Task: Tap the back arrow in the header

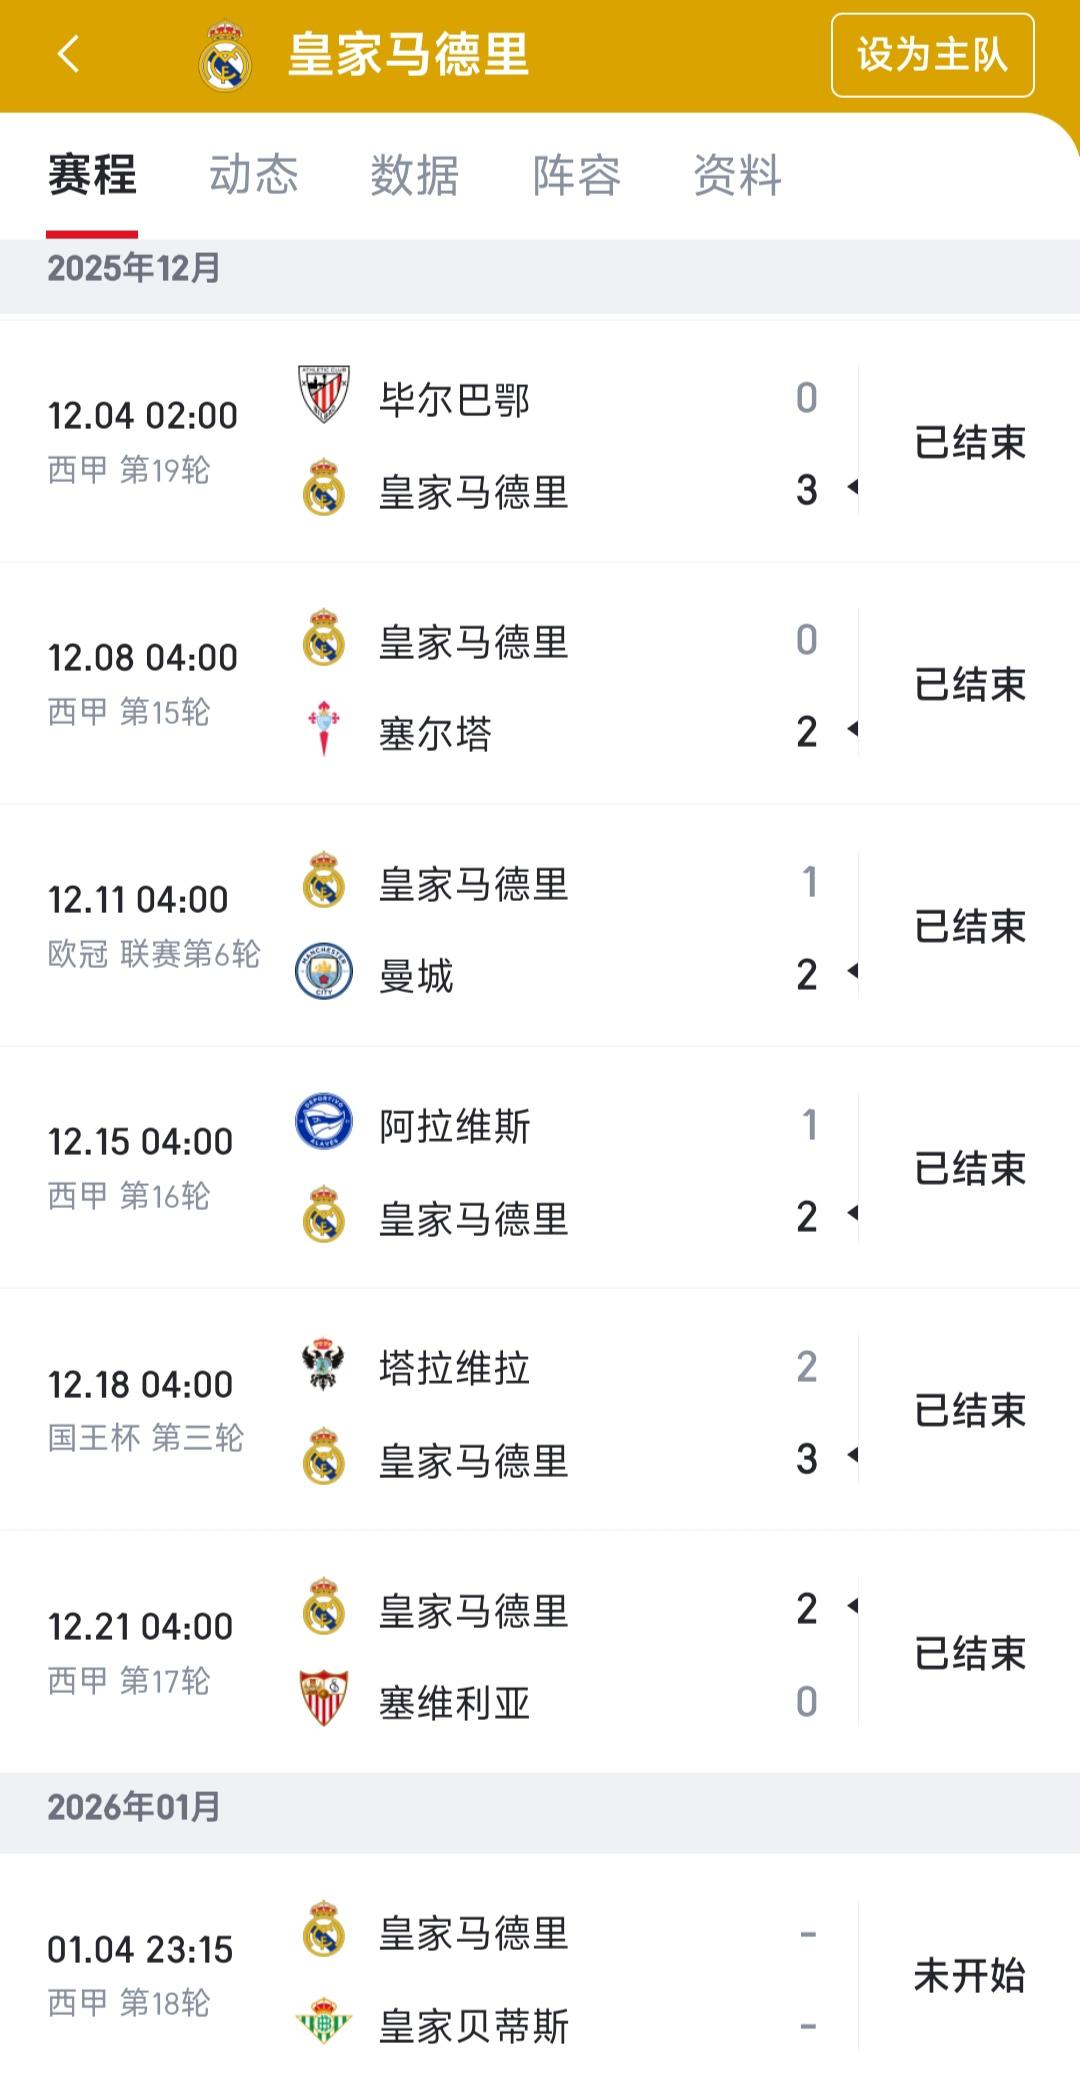Action: [68, 54]
